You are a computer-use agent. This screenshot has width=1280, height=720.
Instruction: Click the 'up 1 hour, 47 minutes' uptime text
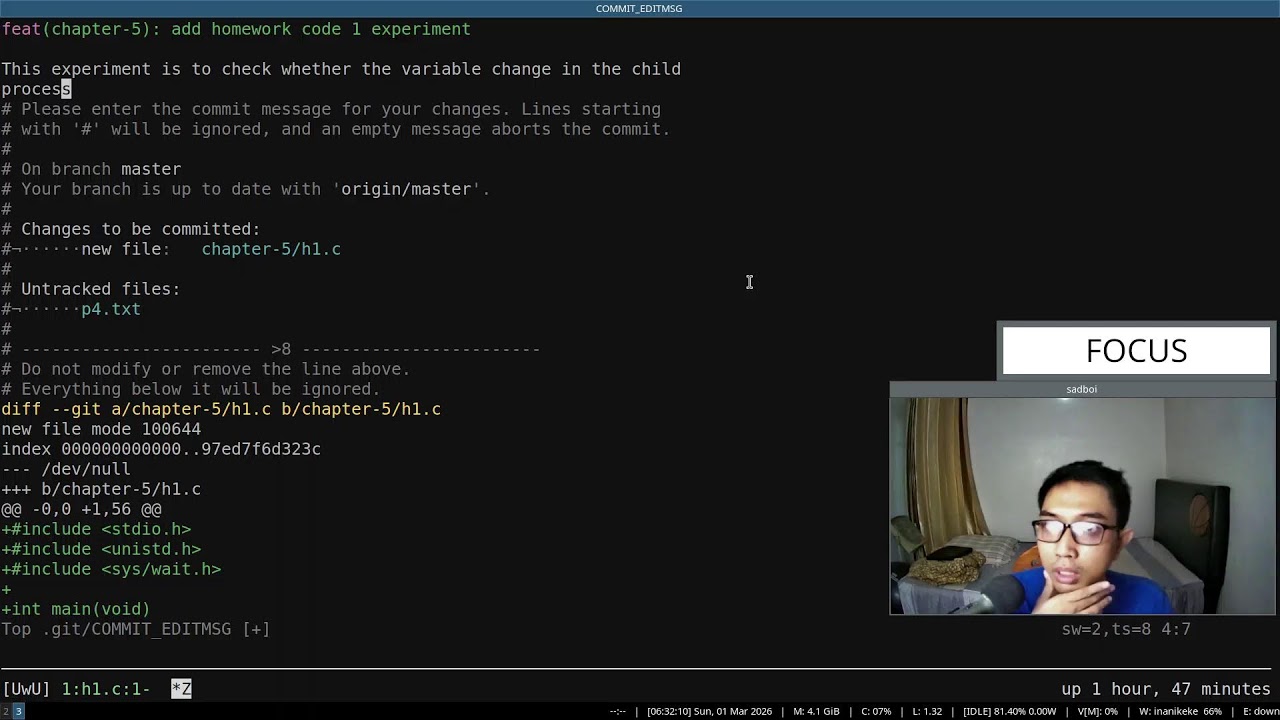click(1166, 689)
